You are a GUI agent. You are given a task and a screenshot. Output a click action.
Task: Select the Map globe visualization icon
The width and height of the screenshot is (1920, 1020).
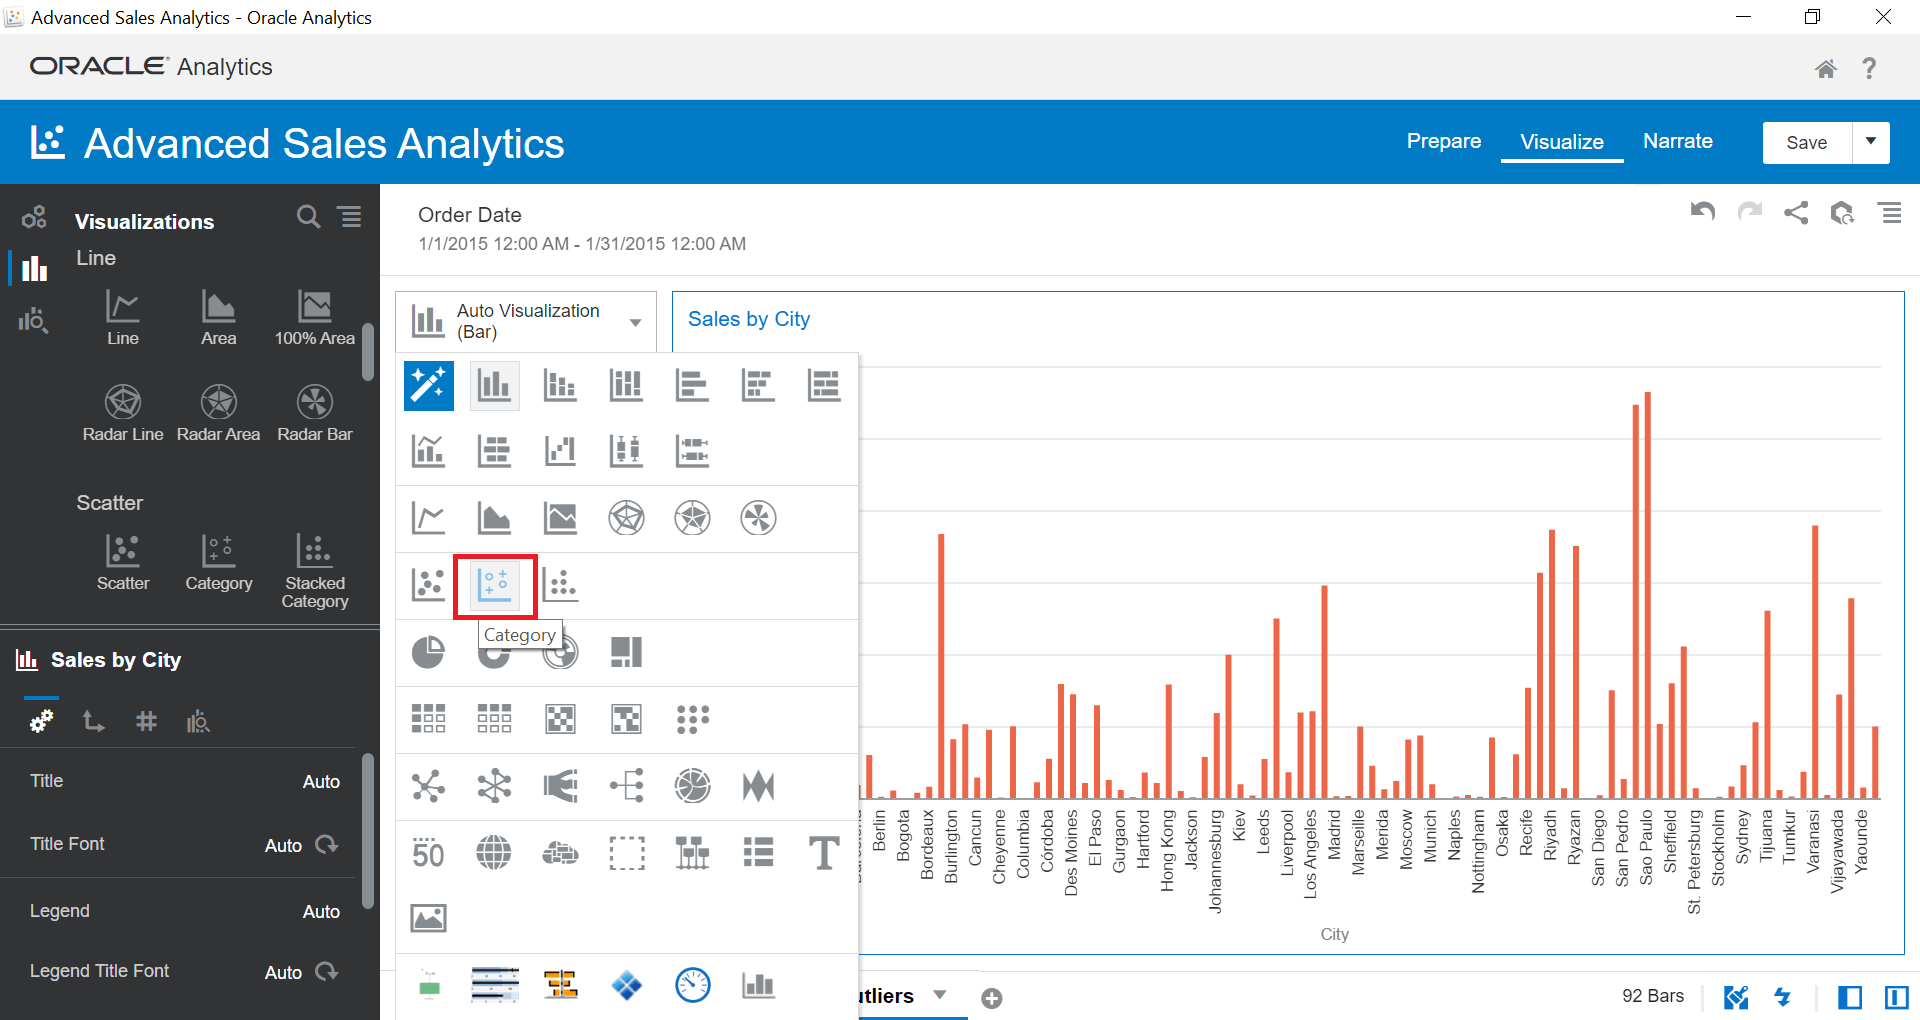point(494,853)
